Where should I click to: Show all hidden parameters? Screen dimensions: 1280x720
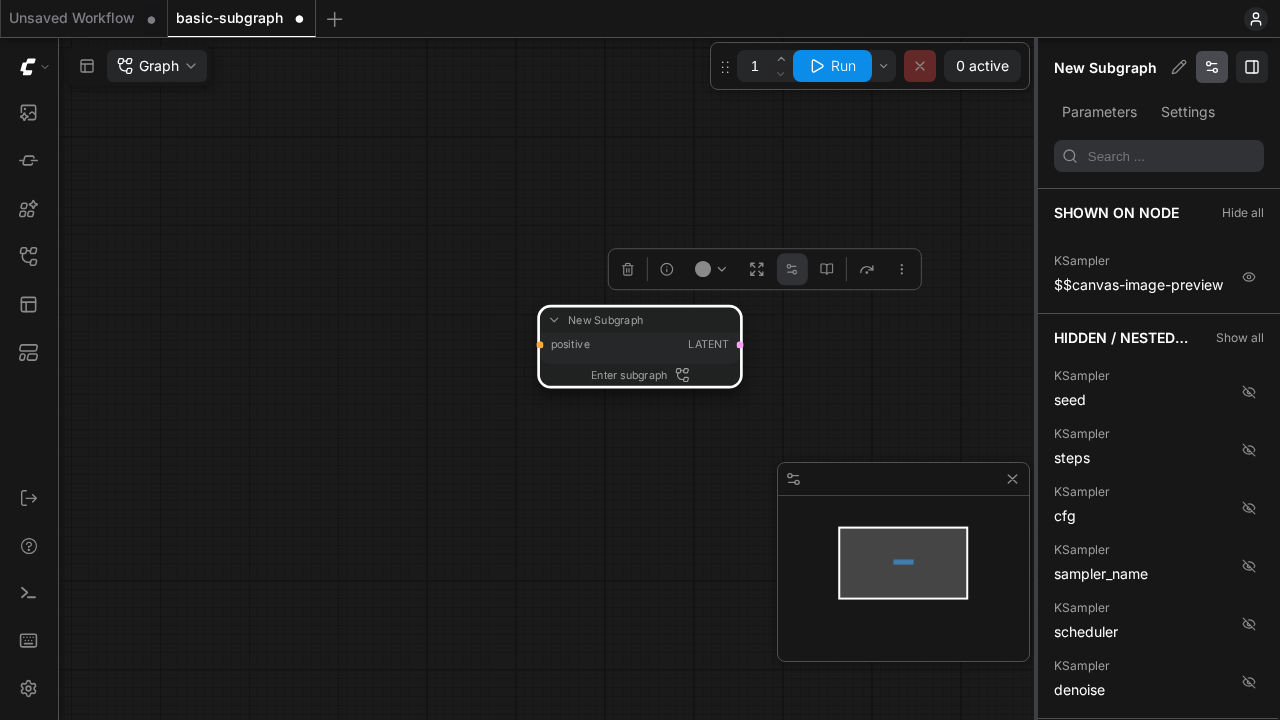(1240, 338)
